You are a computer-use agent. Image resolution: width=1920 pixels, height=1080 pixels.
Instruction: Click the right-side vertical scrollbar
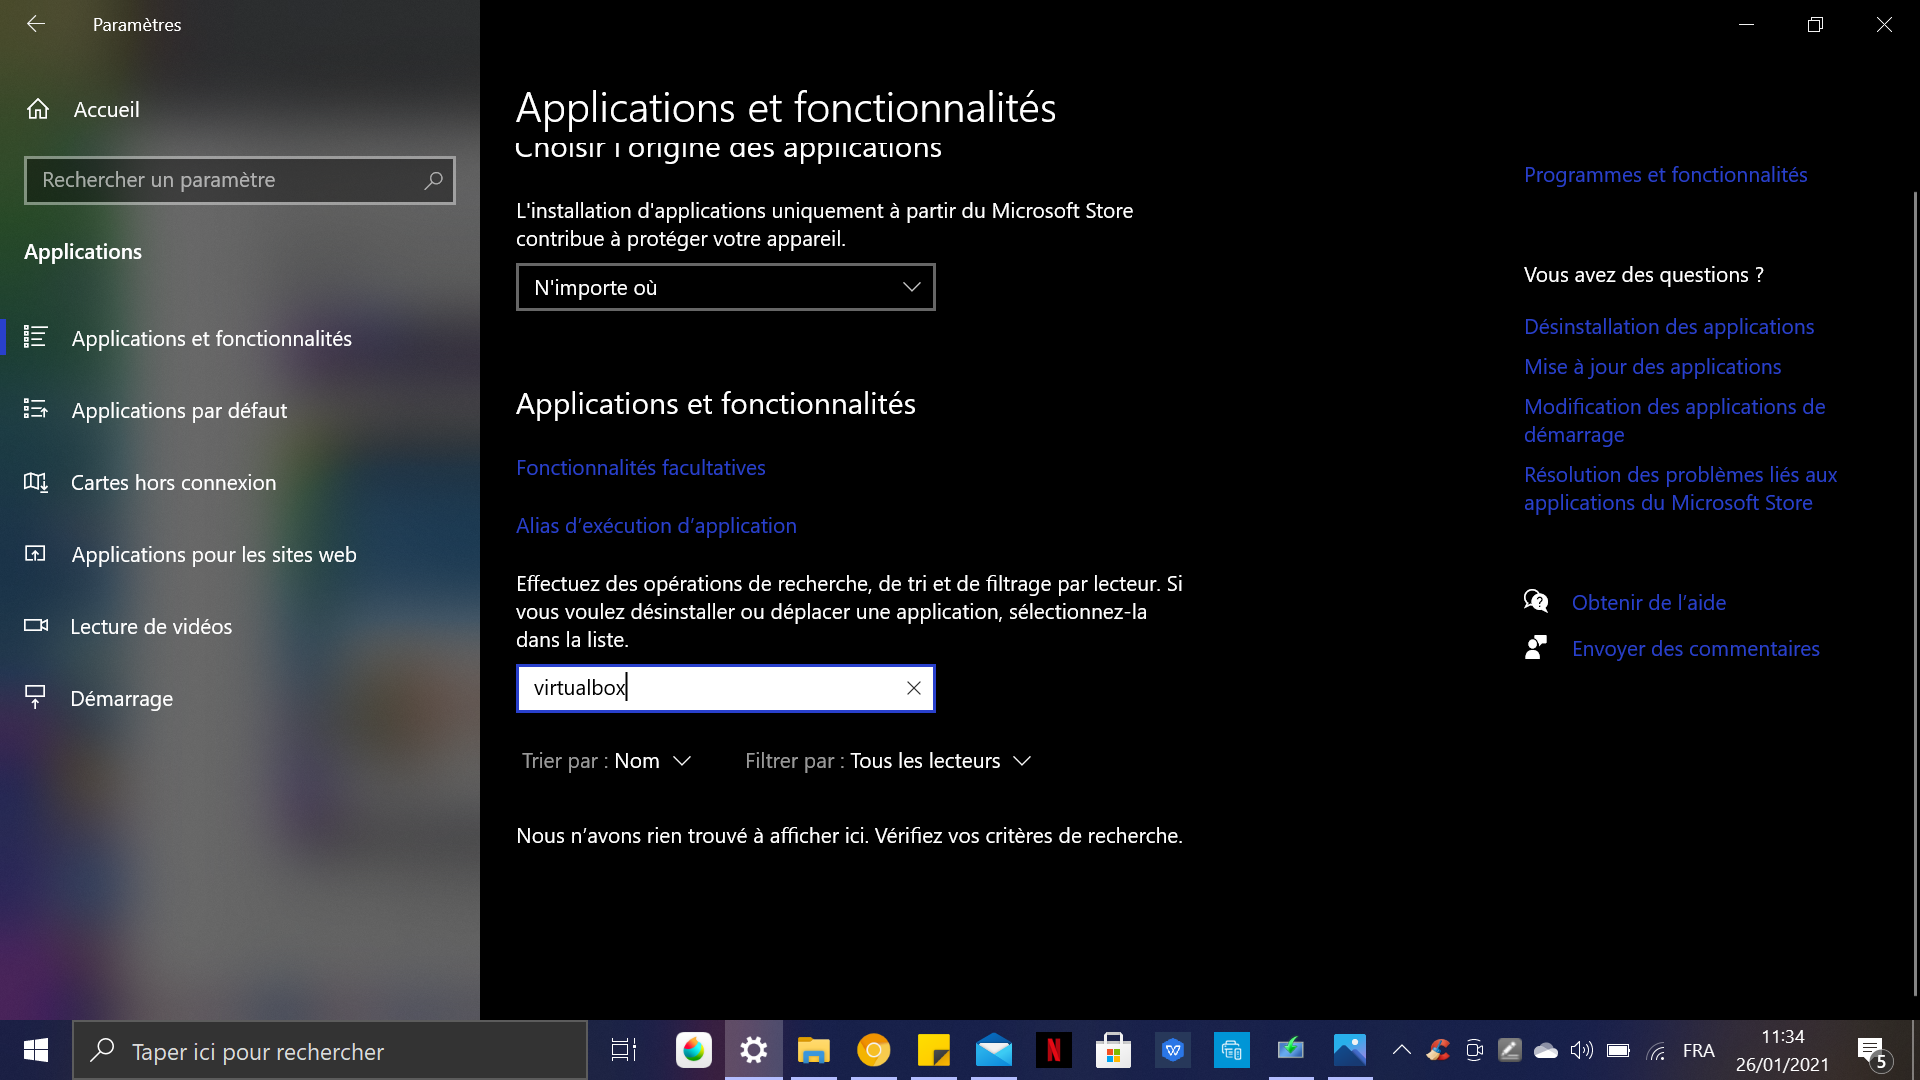coord(1915,590)
